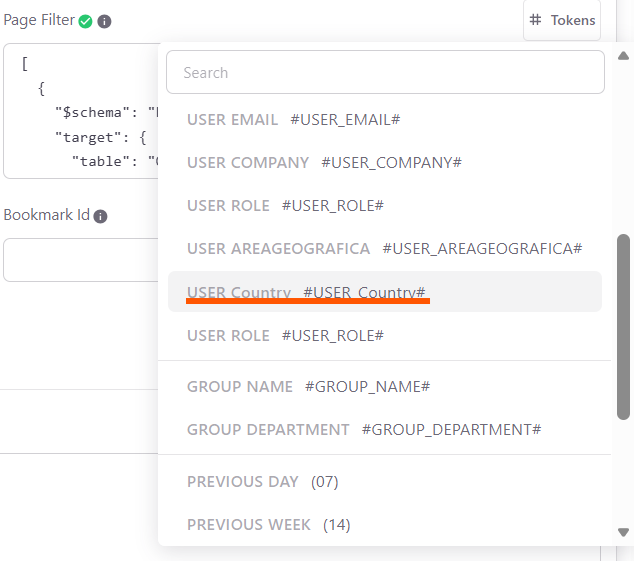
Task: Click the Bookmark Id info icon
Action: [x=100, y=216]
